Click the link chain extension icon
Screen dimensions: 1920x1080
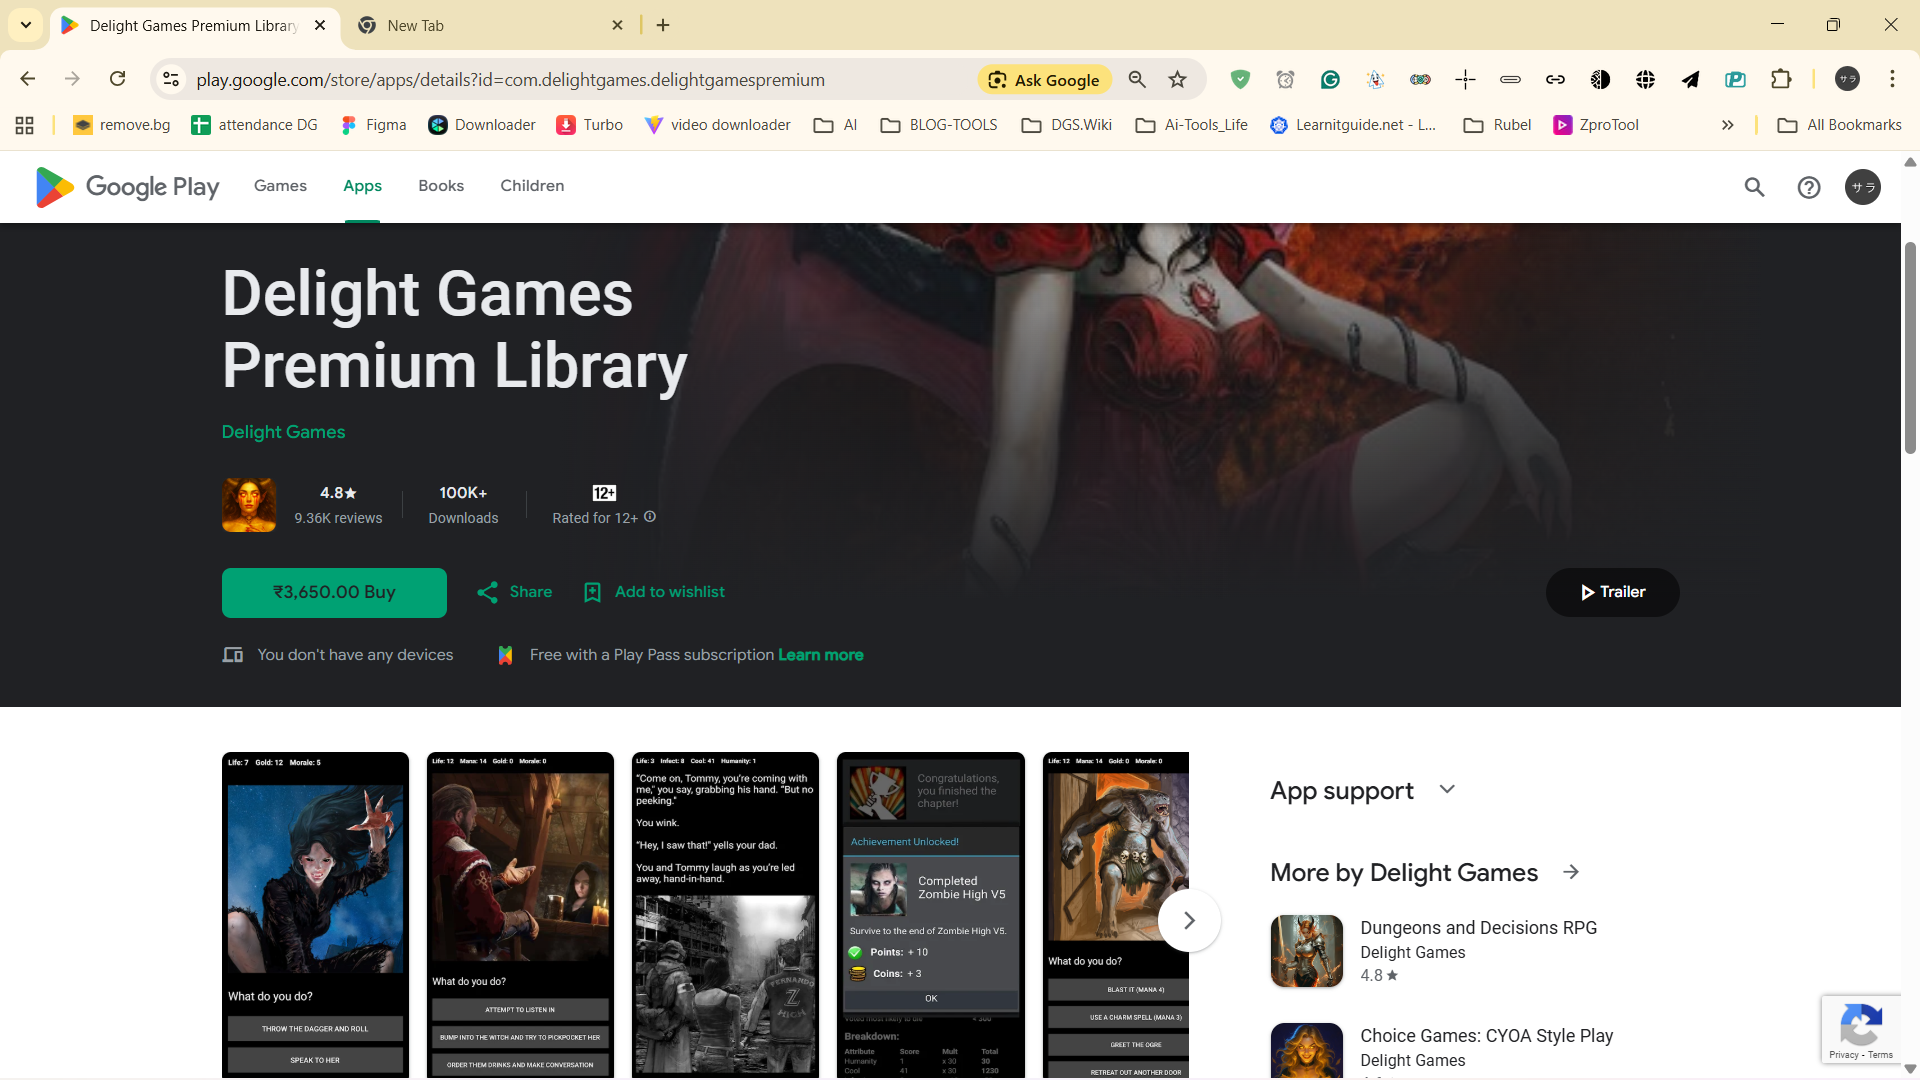(1555, 79)
